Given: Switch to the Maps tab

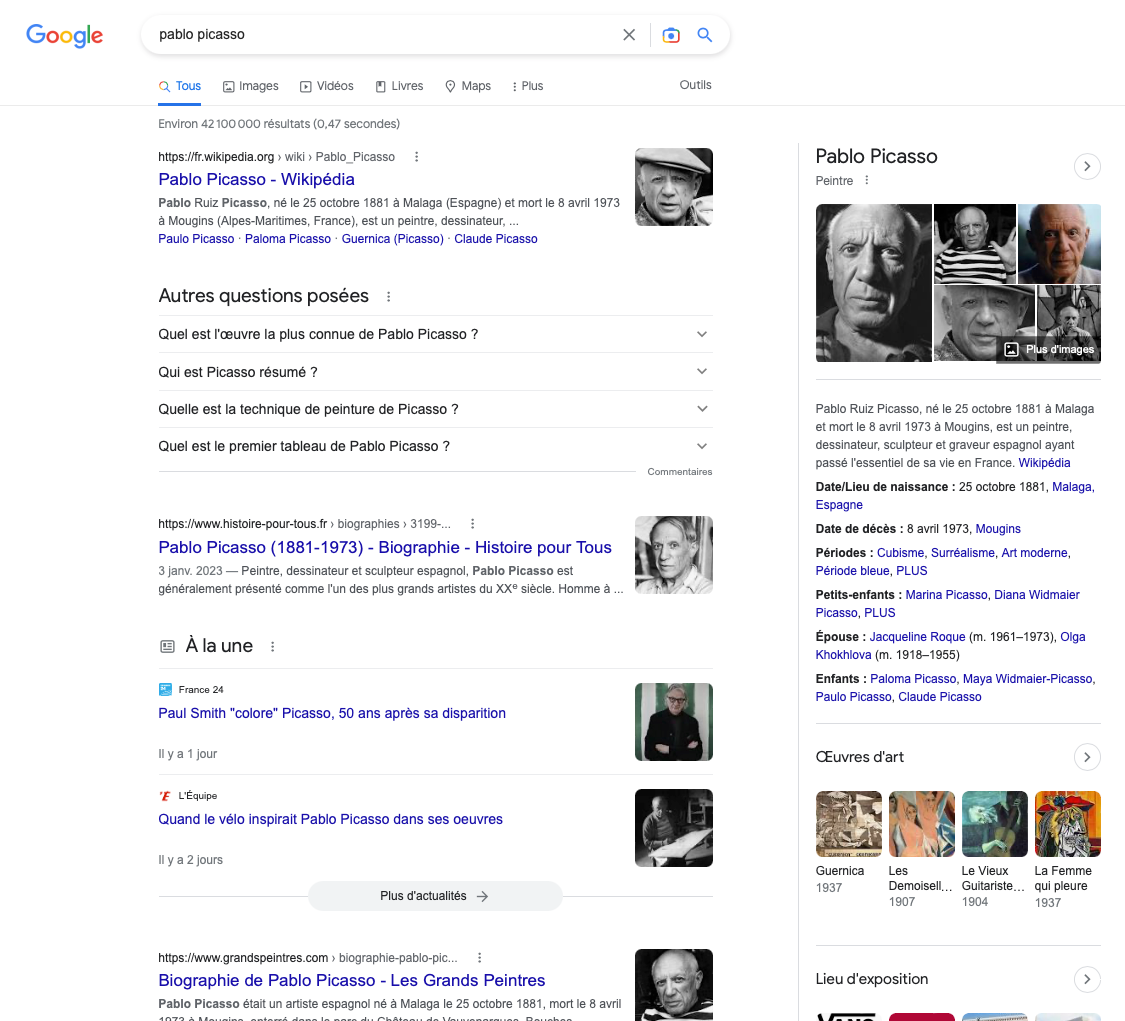Looking at the screenshot, I should (x=468, y=86).
